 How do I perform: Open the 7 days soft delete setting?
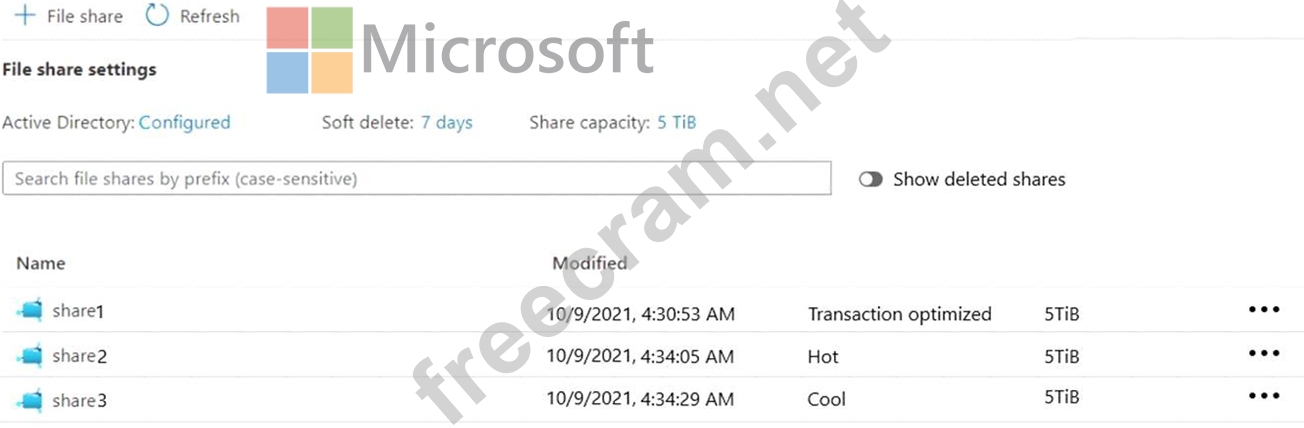[x=446, y=123]
